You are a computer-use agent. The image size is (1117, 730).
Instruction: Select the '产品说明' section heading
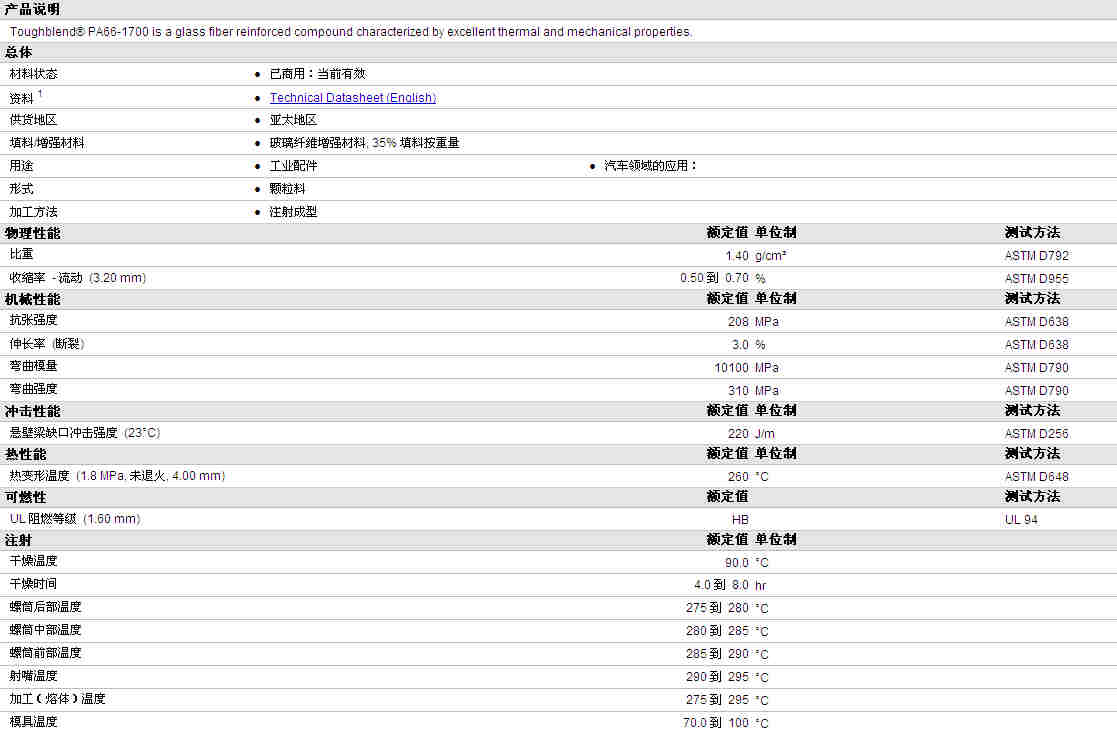32,9
